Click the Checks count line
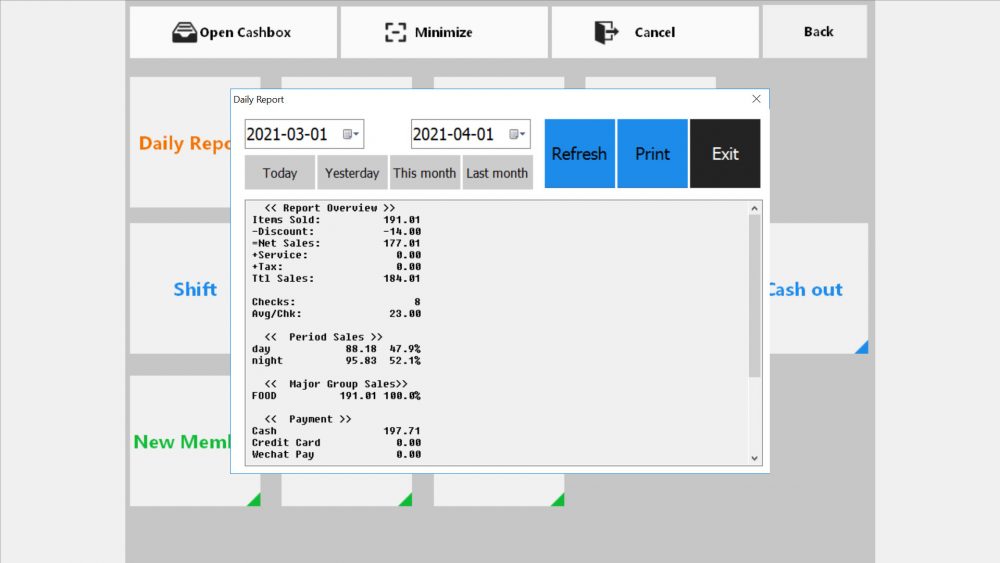Image resolution: width=1000 pixels, height=563 pixels. (336, 302)
